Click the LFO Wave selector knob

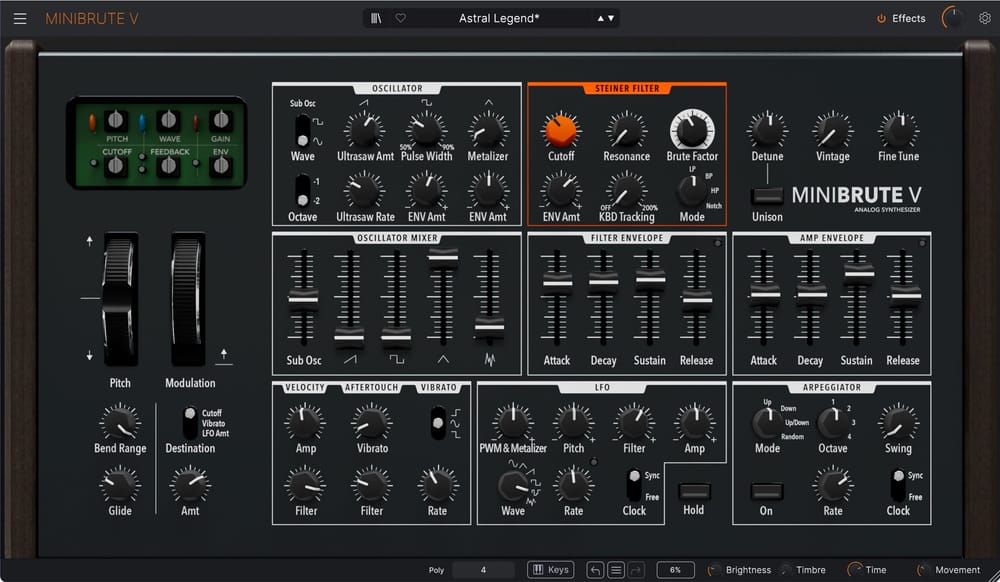point(513,486)
